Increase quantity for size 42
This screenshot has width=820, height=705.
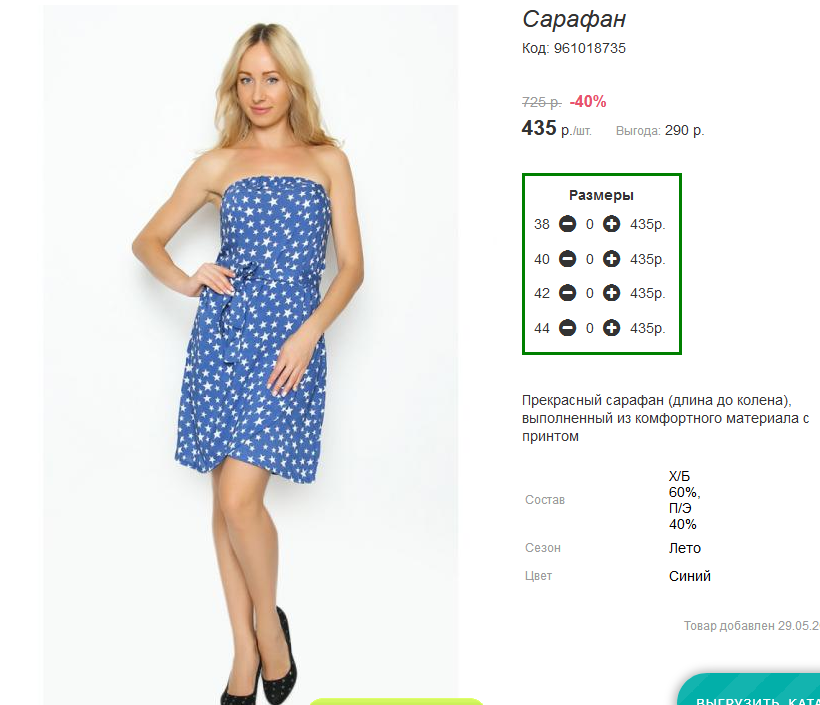click(611, 293)
